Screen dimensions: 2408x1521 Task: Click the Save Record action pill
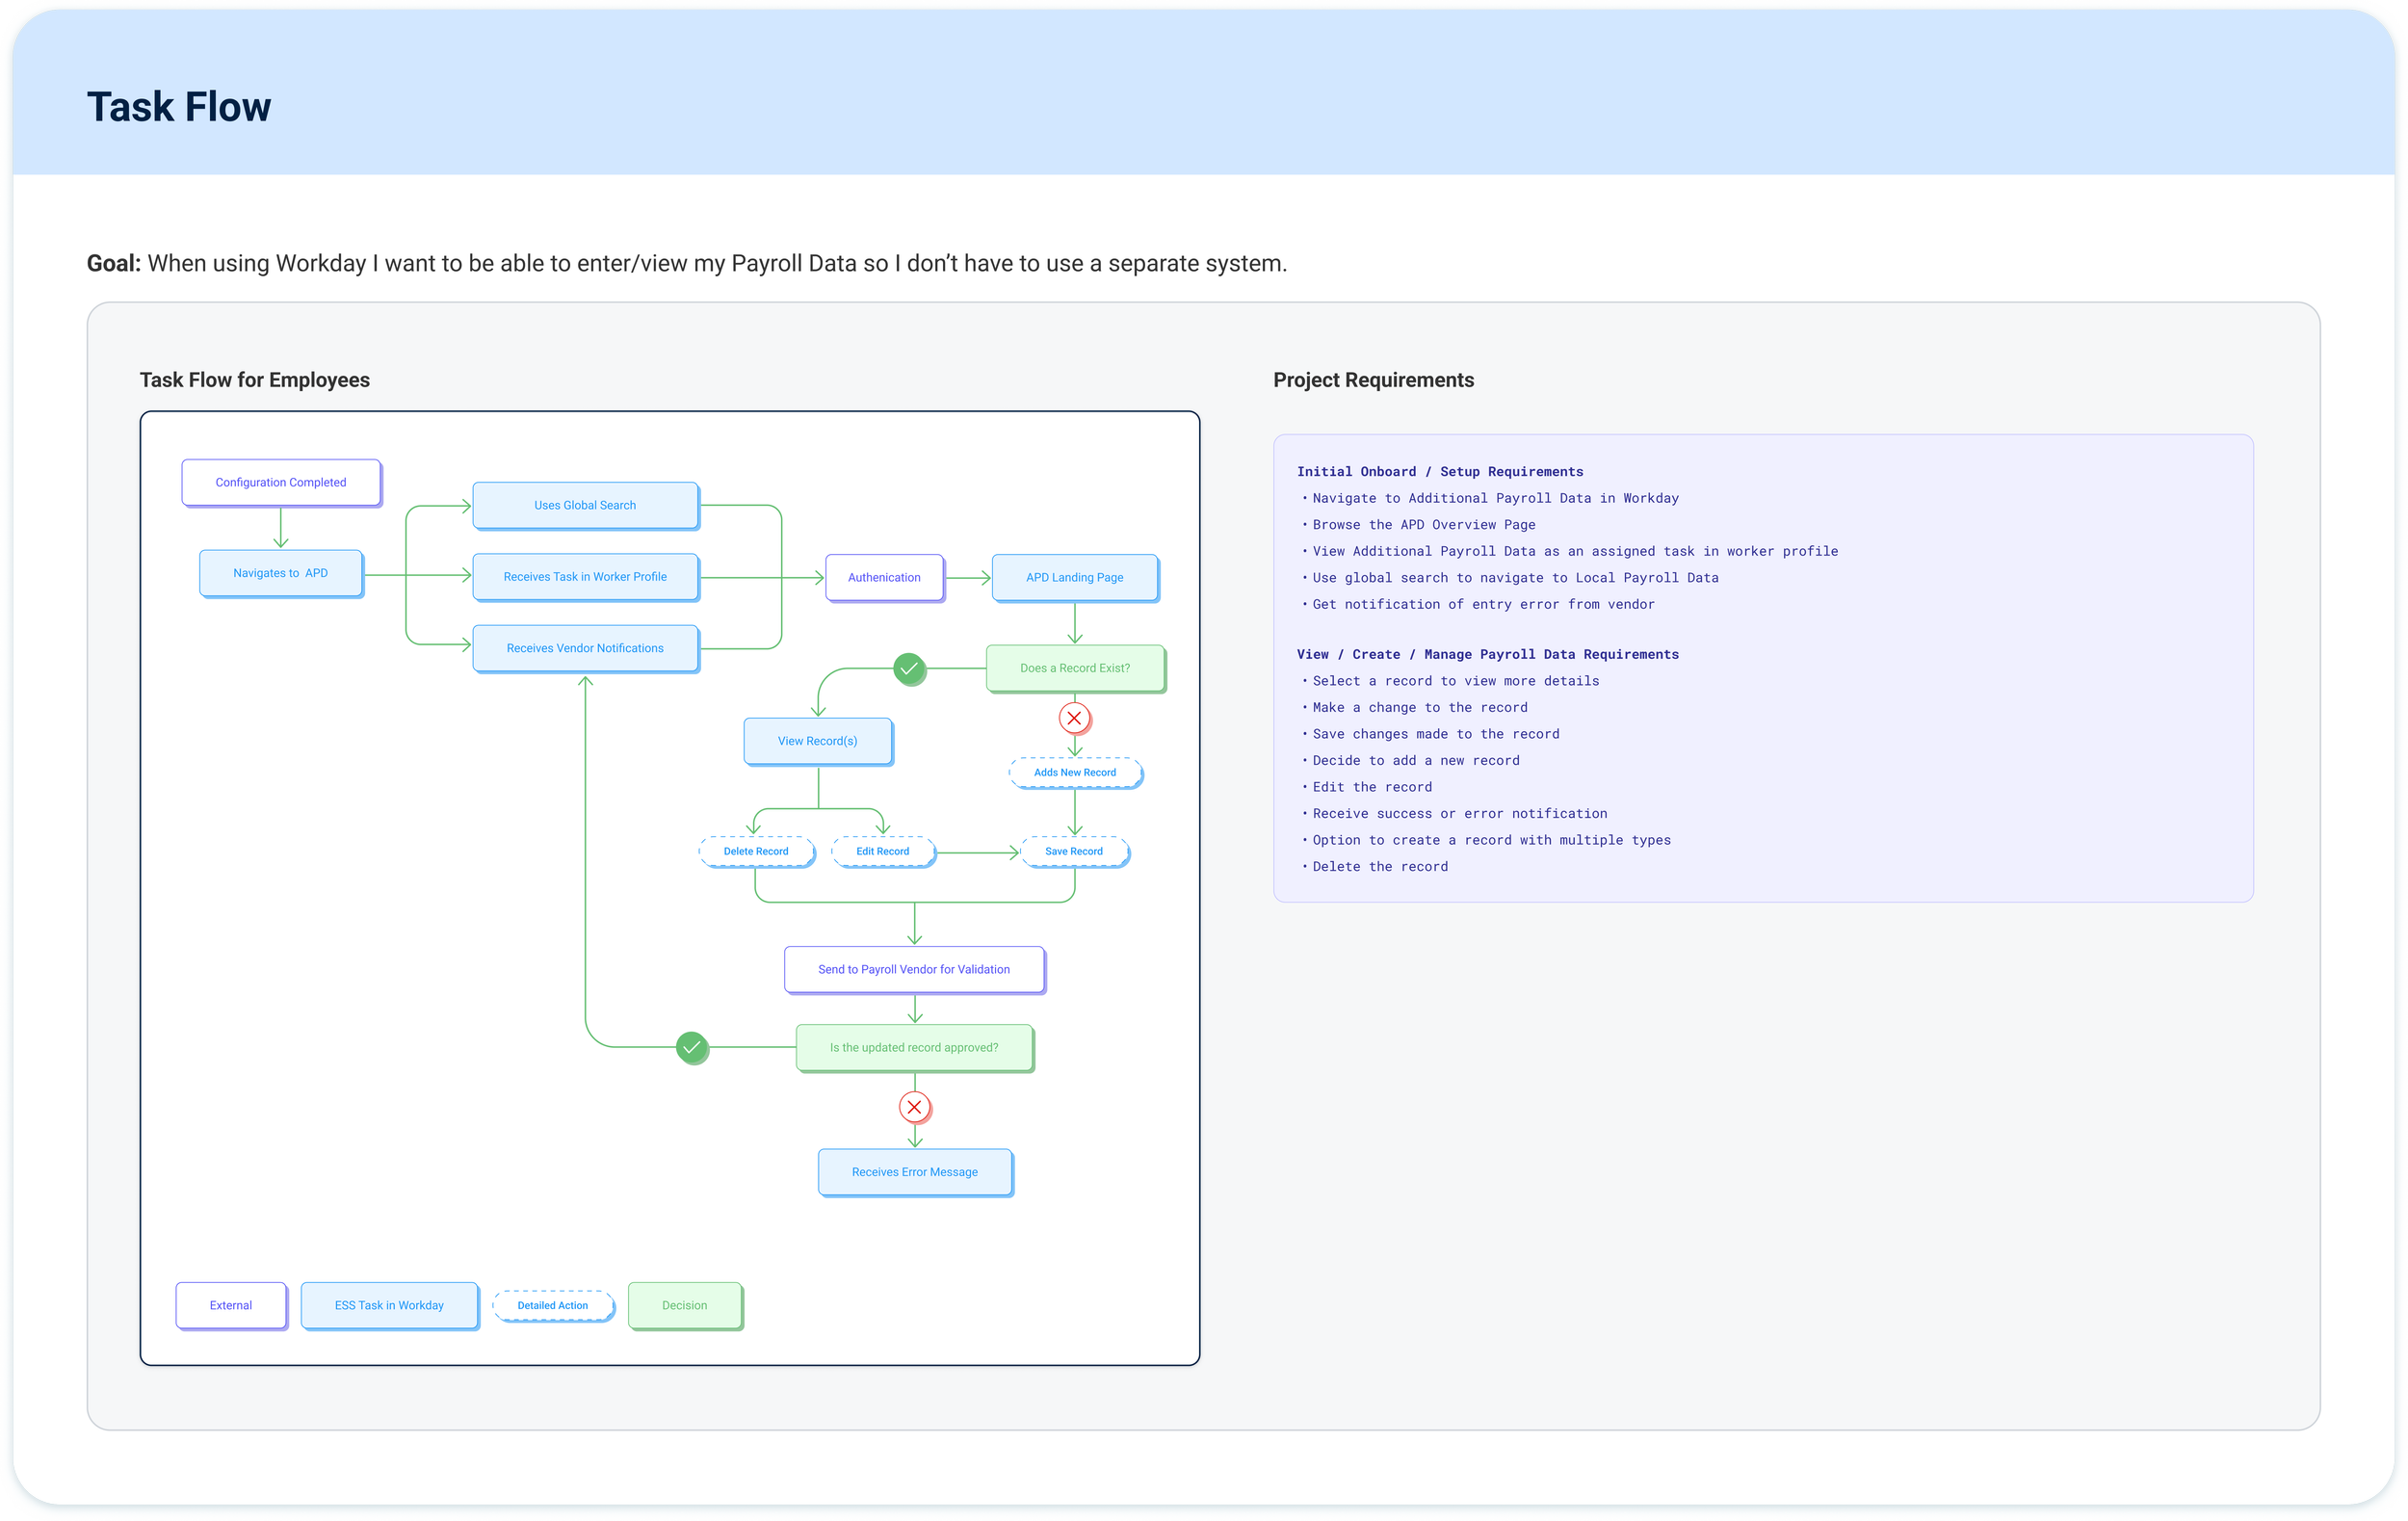point(1074,851)
